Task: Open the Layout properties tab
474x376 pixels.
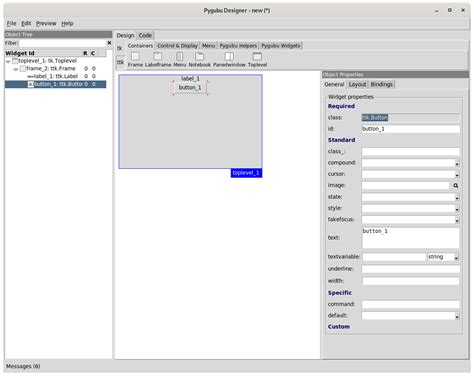Action: tap(357, 85)
